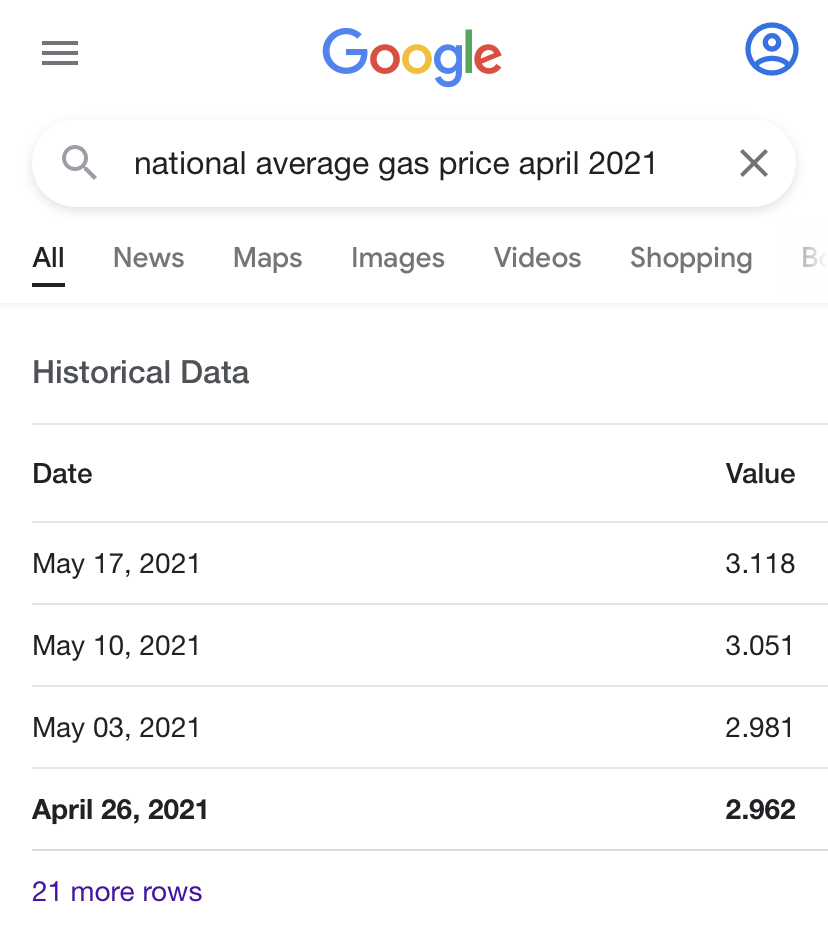Go to the Videos tab
This screenshot has height=933, width=828.
[x=537, y=258]
